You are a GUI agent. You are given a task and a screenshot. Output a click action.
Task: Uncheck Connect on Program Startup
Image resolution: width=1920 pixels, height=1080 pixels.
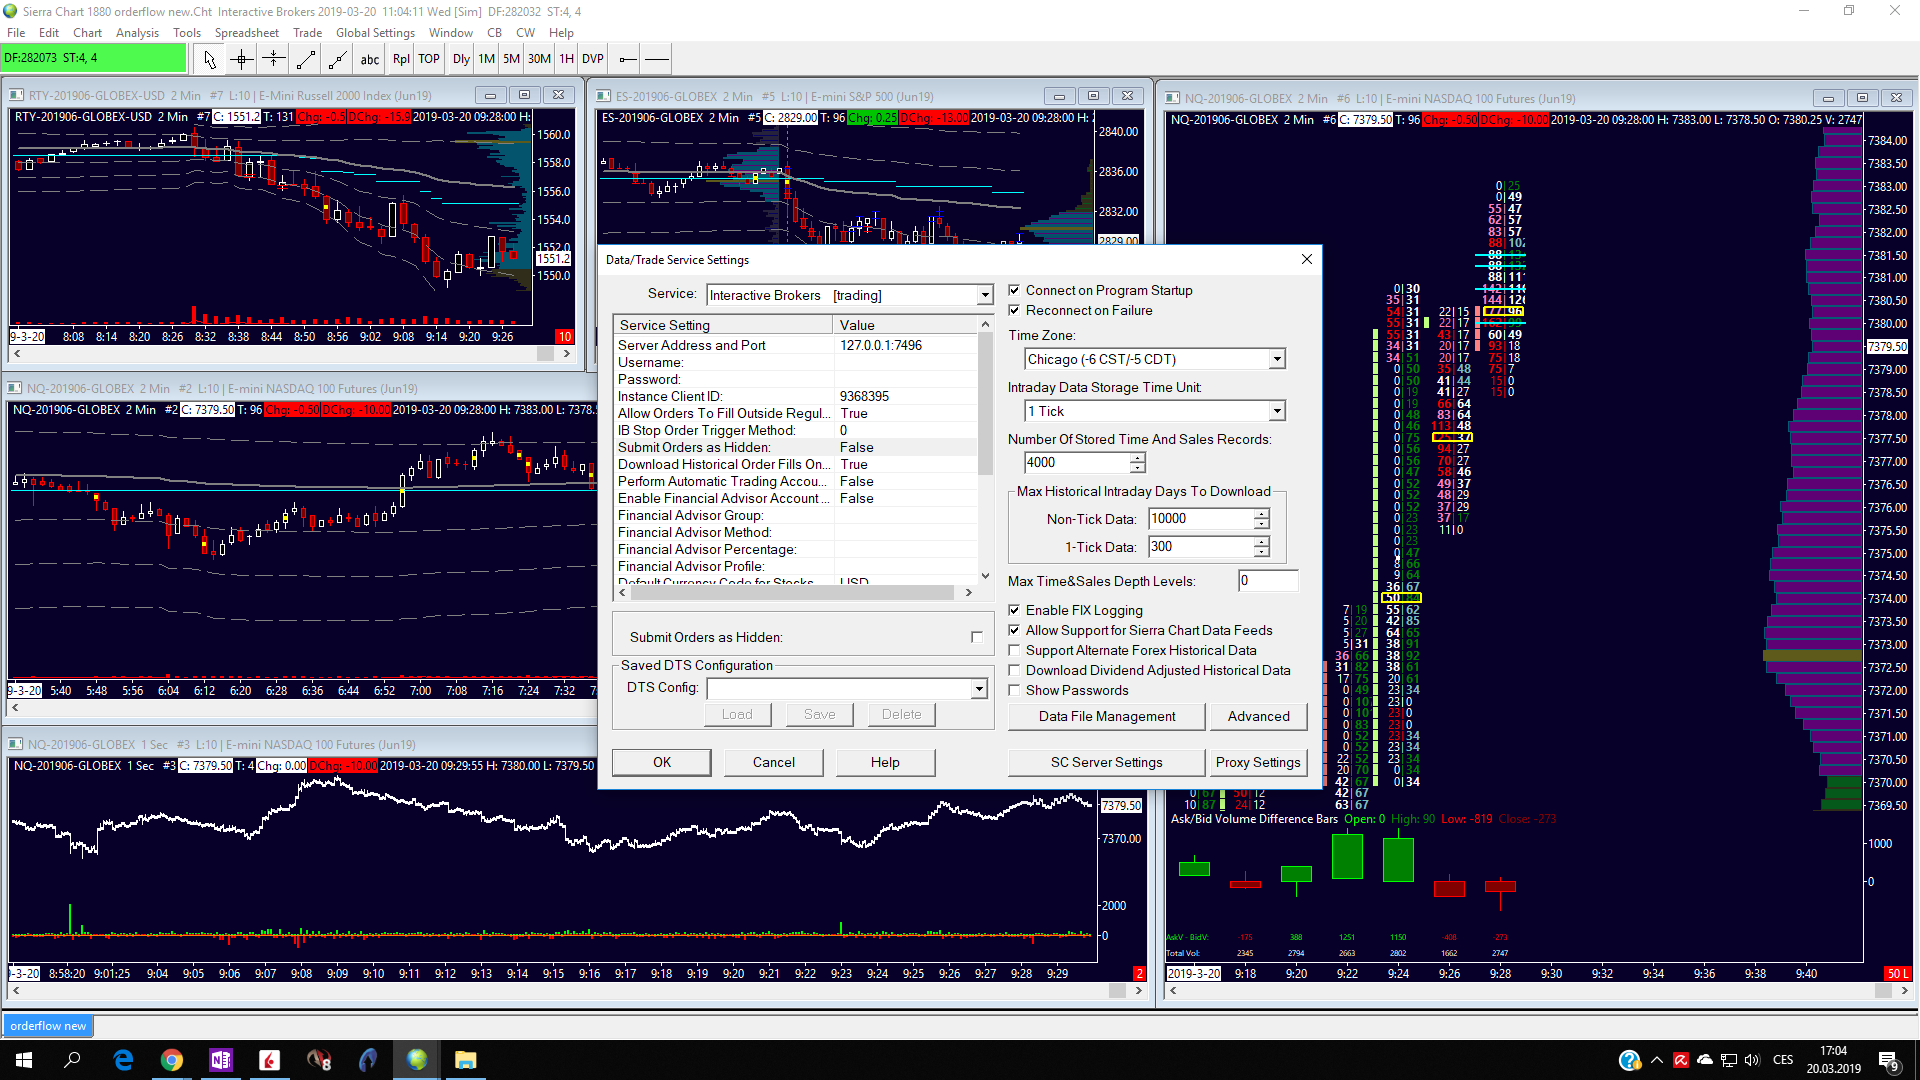point(1014,290)
